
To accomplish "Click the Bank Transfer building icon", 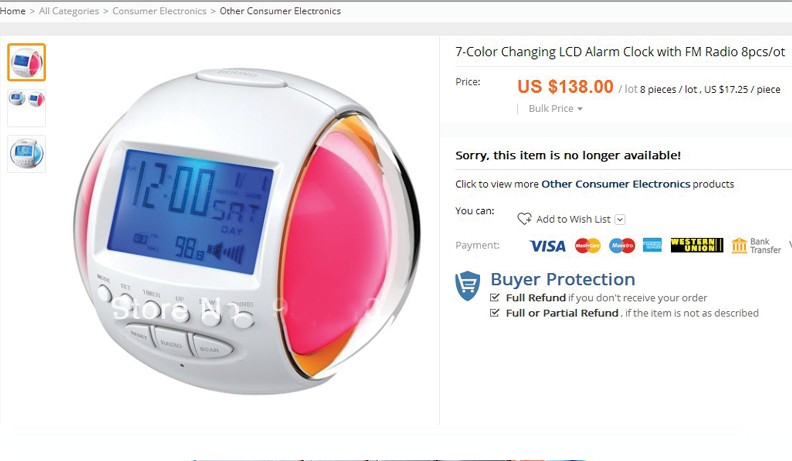I will click(739, 245).
